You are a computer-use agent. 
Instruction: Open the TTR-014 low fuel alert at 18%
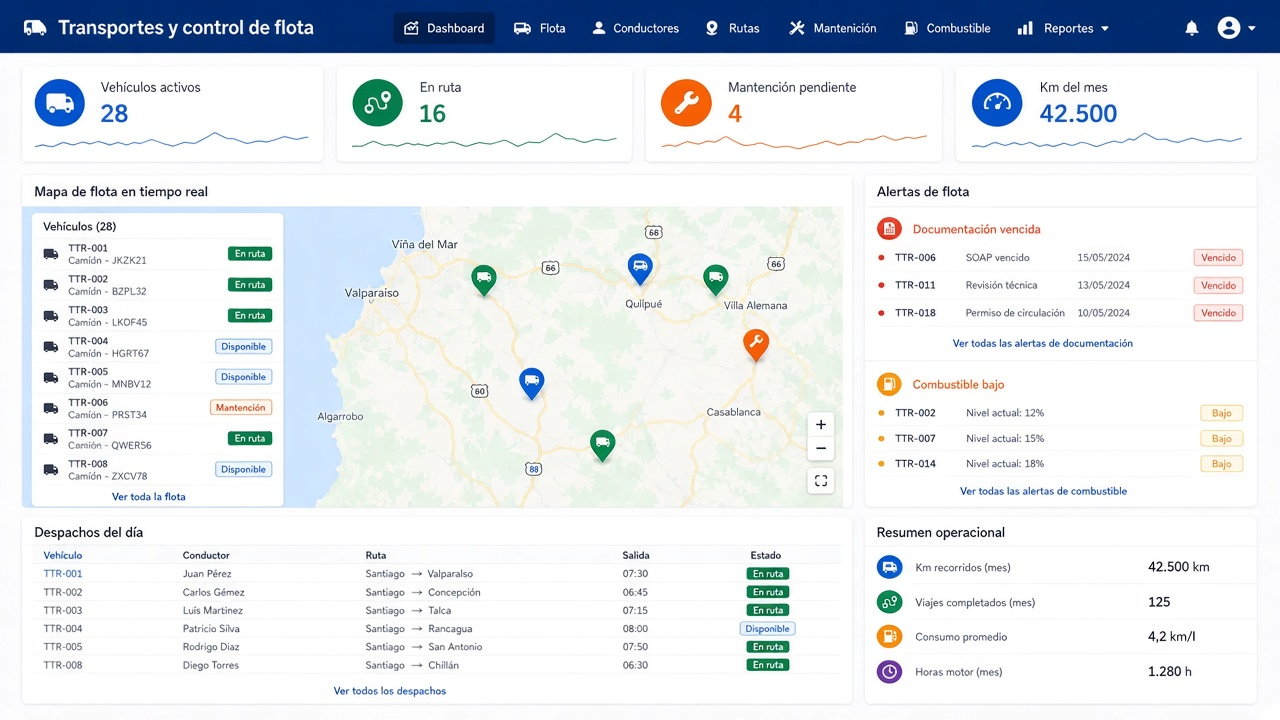pyautogui.click(x=1060, y=464)
